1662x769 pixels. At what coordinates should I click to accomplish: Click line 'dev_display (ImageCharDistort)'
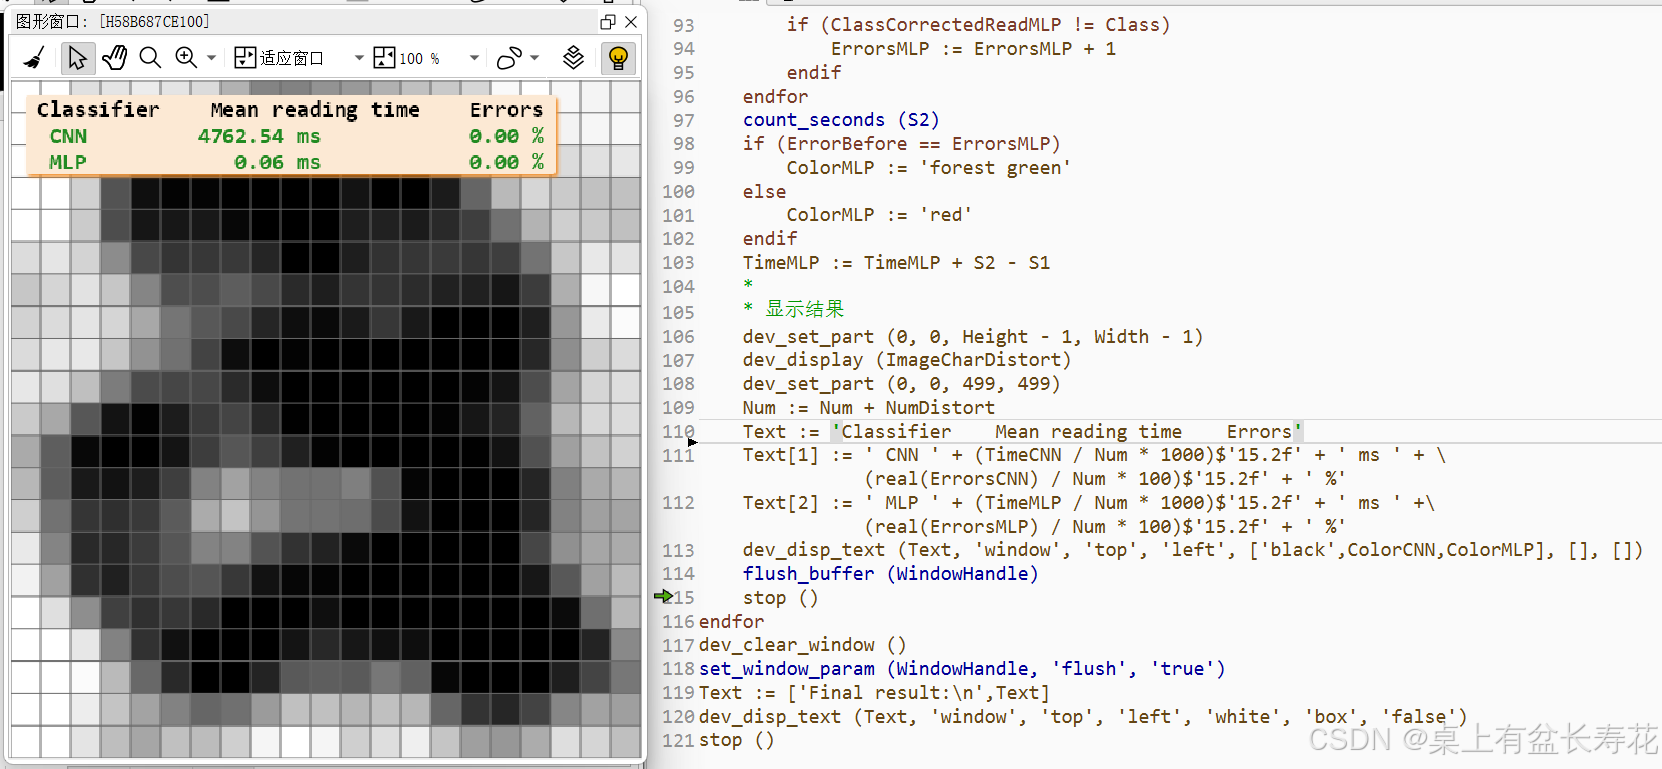point(907,359)
